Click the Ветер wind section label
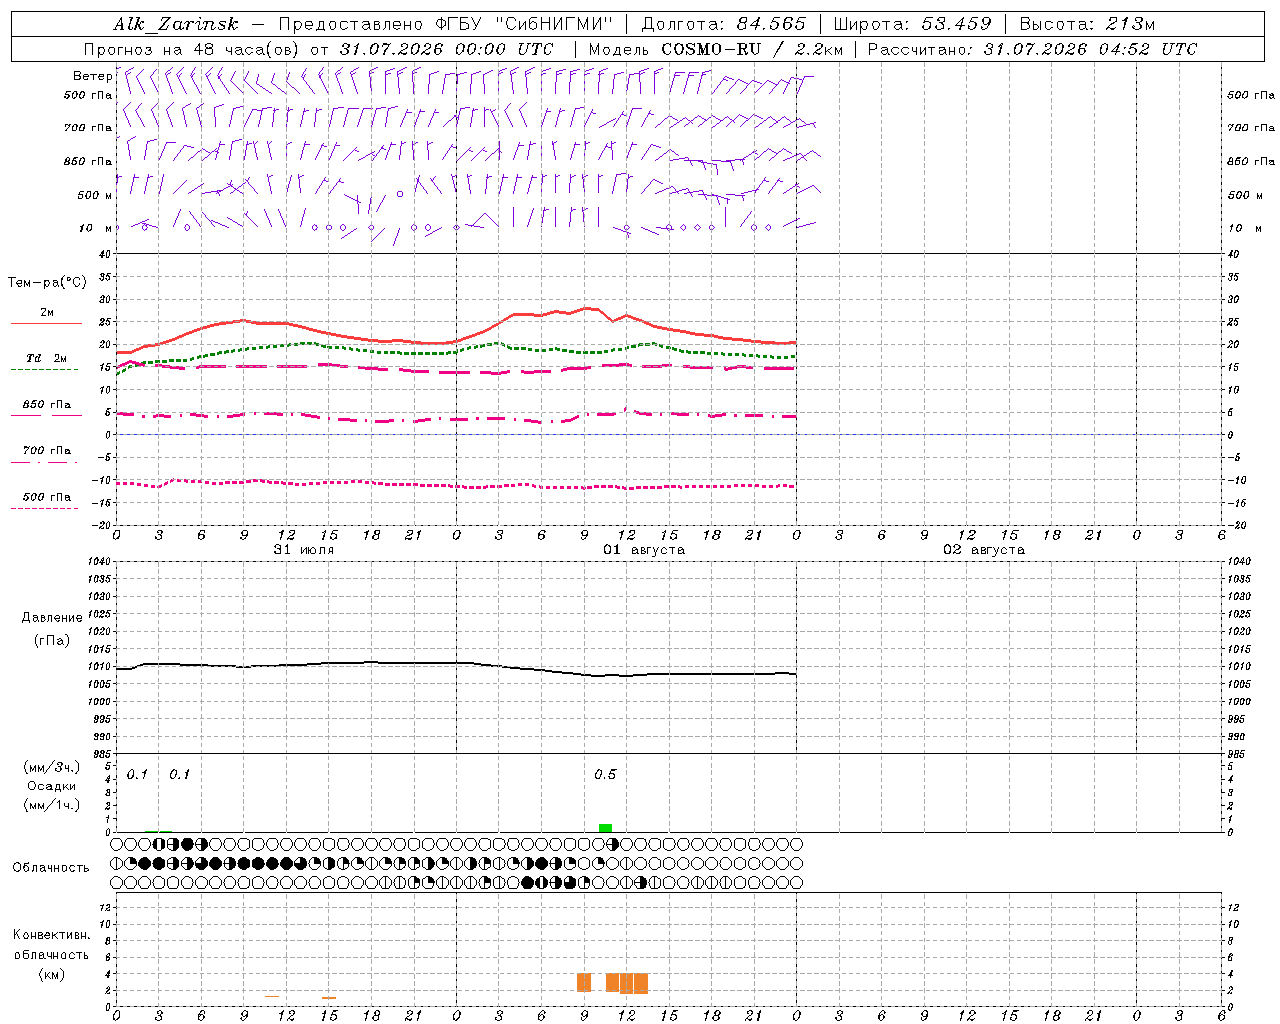Screen dimensions: 1280x1024 point(93,76)
